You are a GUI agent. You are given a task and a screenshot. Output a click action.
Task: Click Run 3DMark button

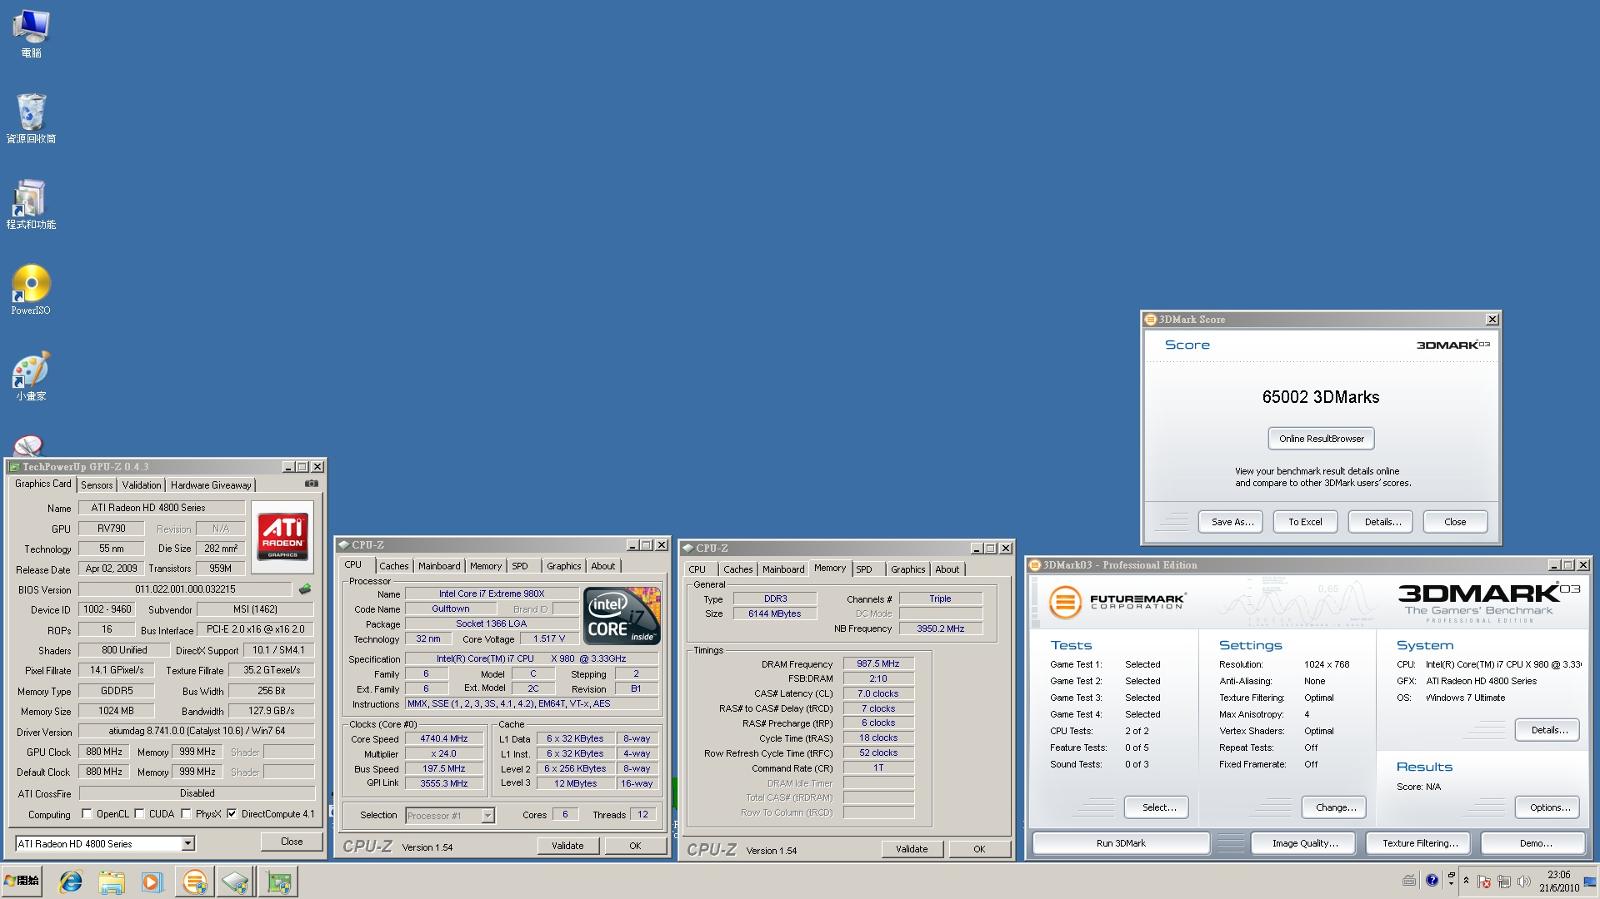coord(1121,843)
